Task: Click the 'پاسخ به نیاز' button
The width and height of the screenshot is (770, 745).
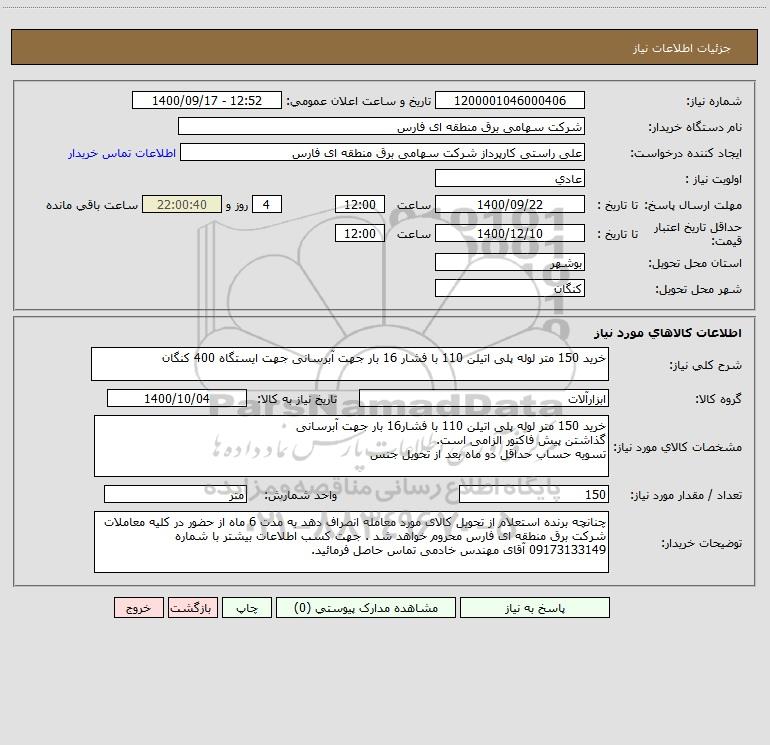Action: pyautogui.click(x=535, y=607)
